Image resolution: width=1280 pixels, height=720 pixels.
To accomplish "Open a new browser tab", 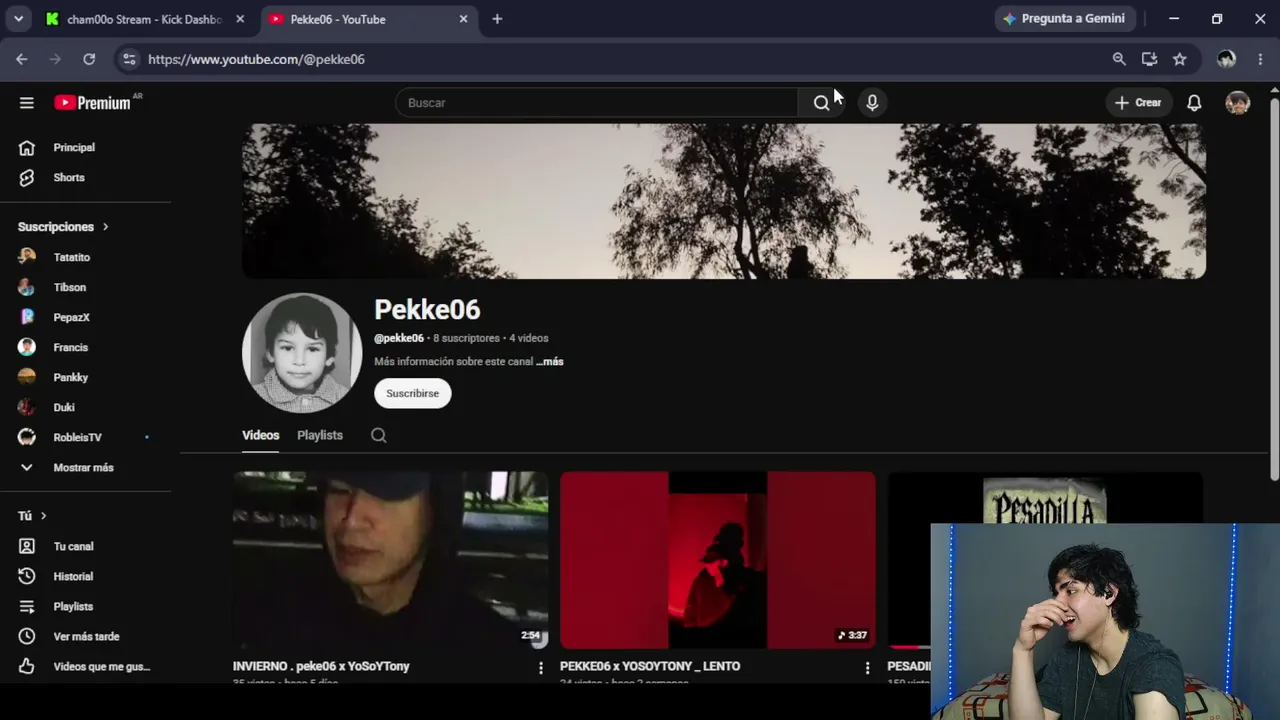I will [497, 19].
